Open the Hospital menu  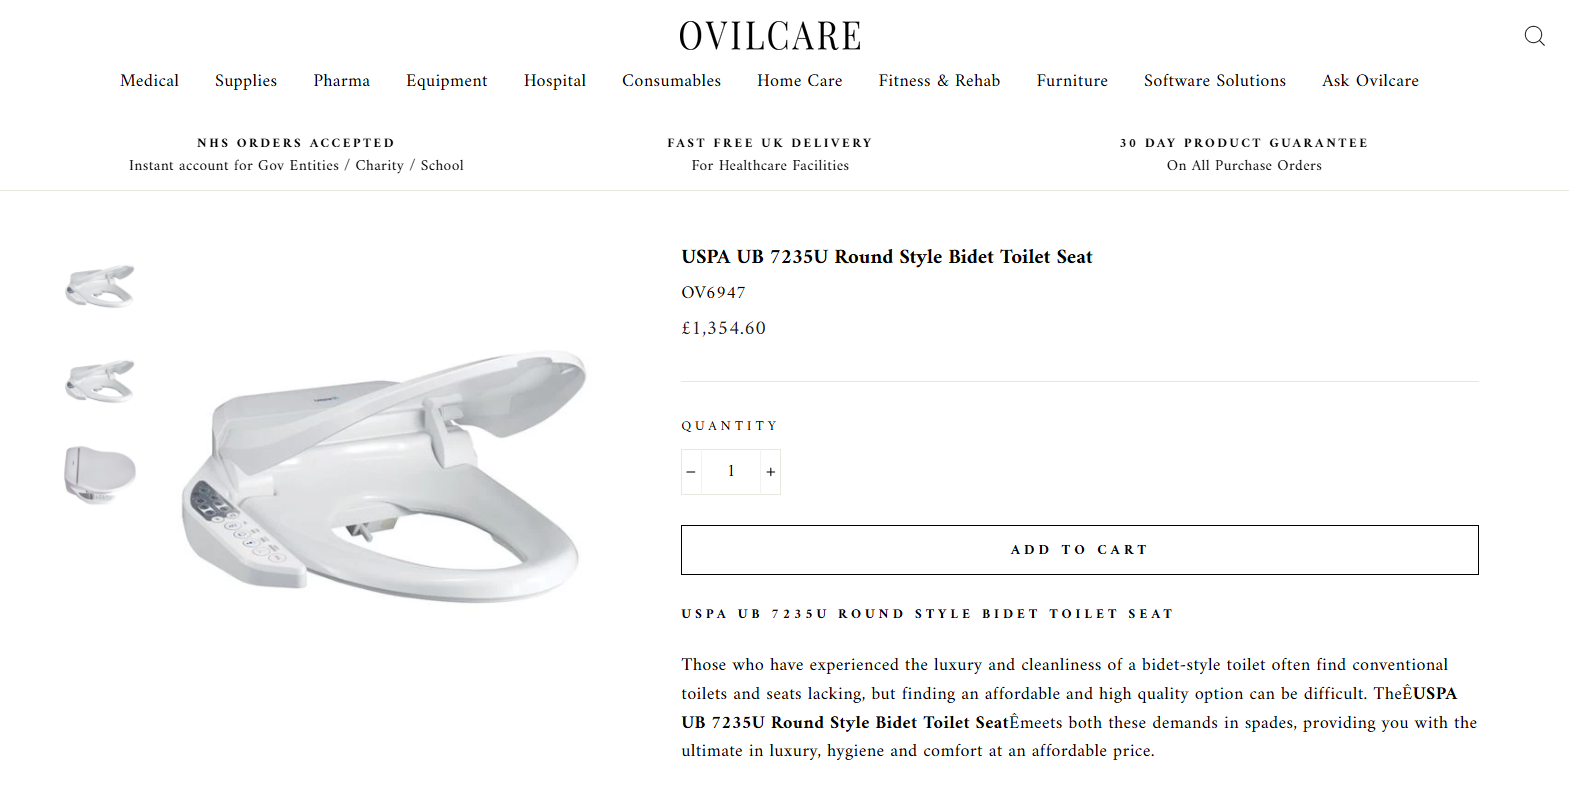tap(555, 81)
